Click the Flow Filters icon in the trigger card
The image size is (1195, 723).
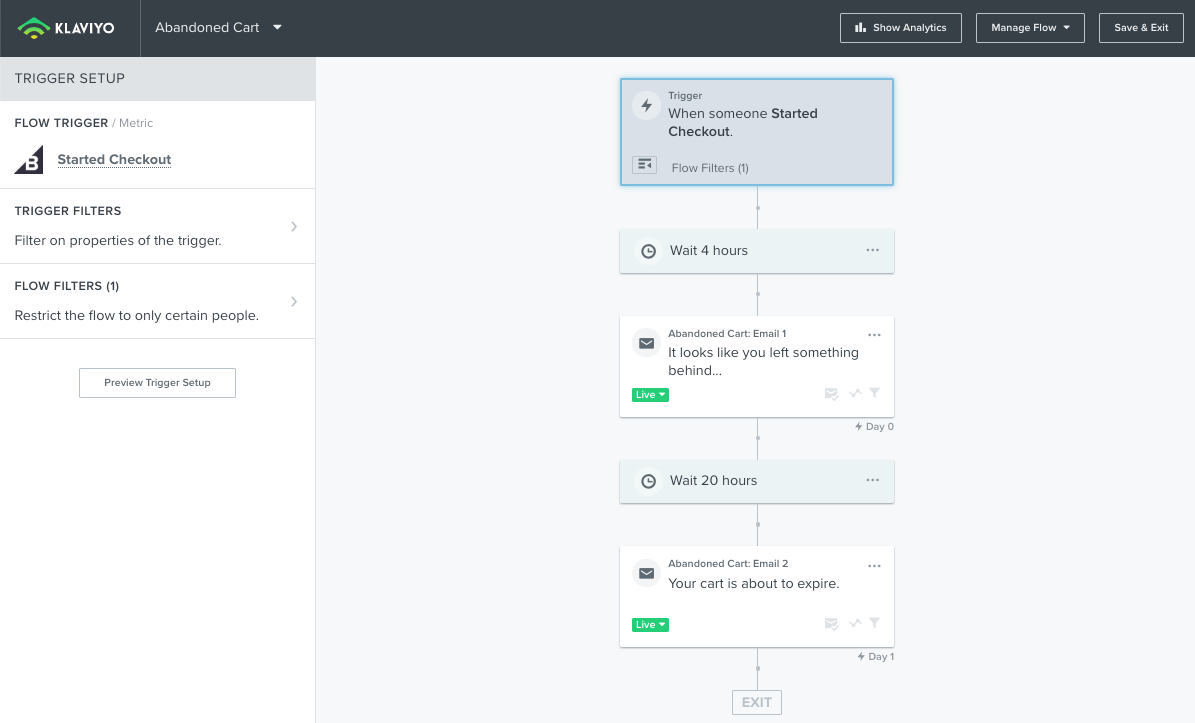(x=645, y=165)
